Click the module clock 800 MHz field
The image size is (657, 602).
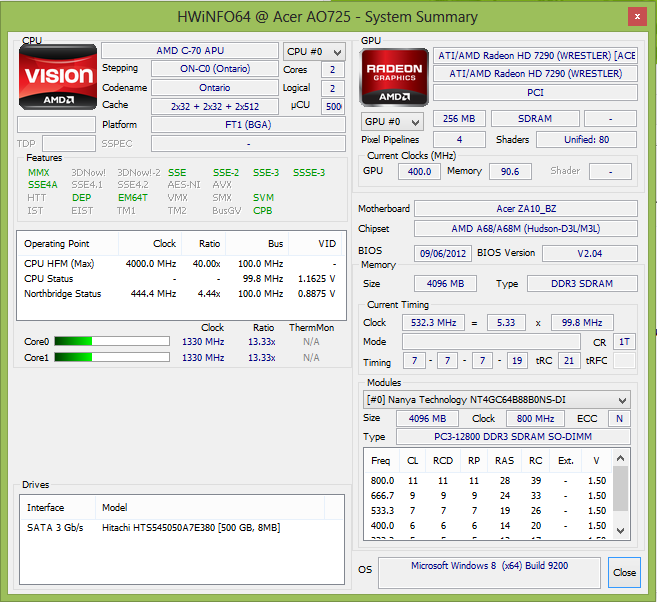coord(535,419)
